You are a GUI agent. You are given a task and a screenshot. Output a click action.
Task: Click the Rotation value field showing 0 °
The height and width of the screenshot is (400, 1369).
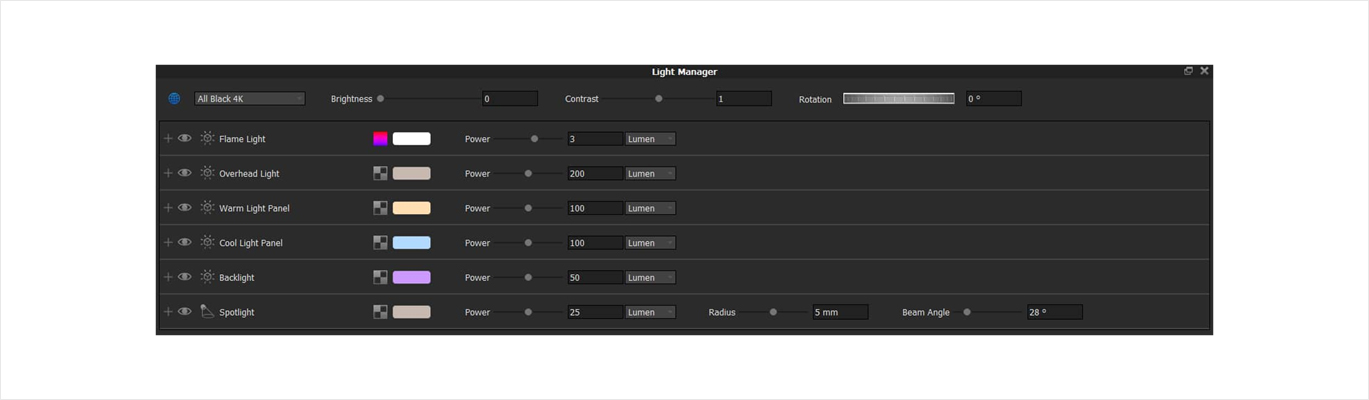coord(994,99)
